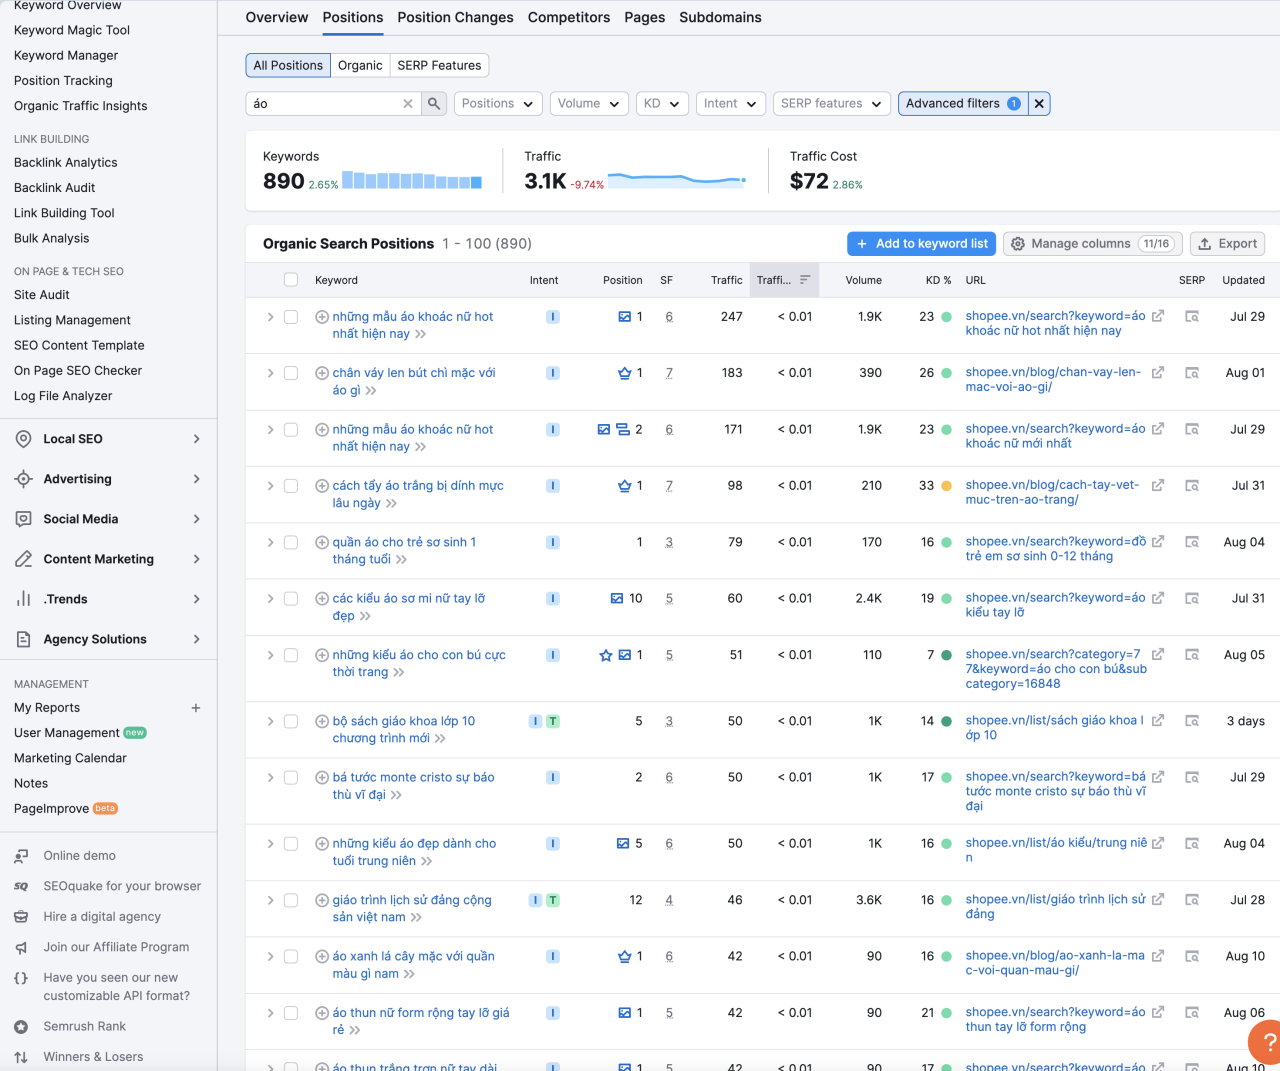Open the Volume filter dropdown

[589, 104]
